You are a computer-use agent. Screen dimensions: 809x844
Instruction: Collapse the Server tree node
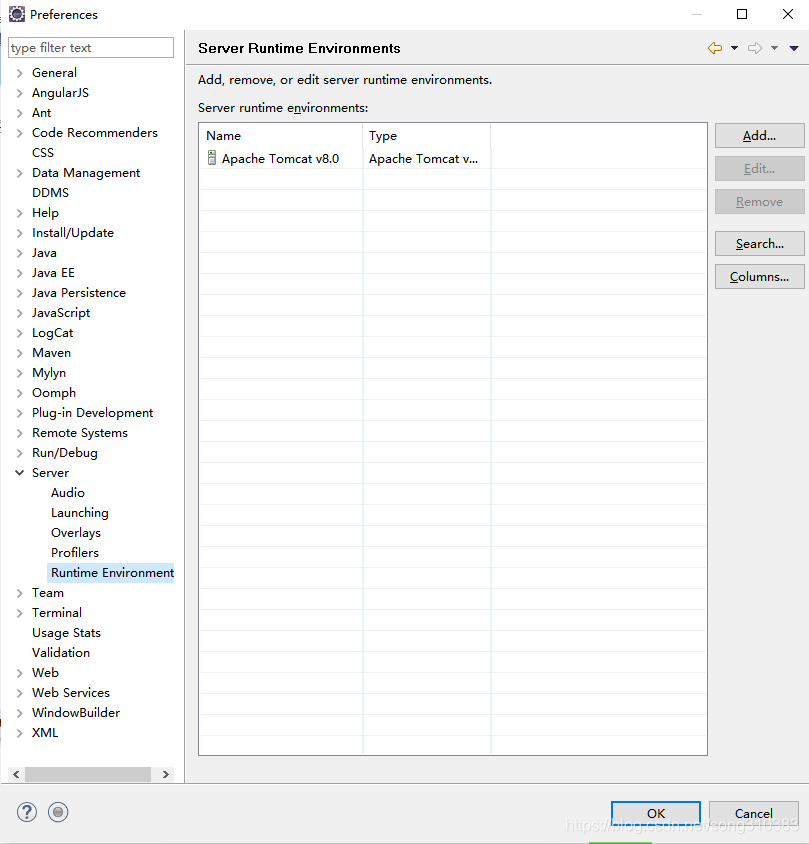[19, 473]
